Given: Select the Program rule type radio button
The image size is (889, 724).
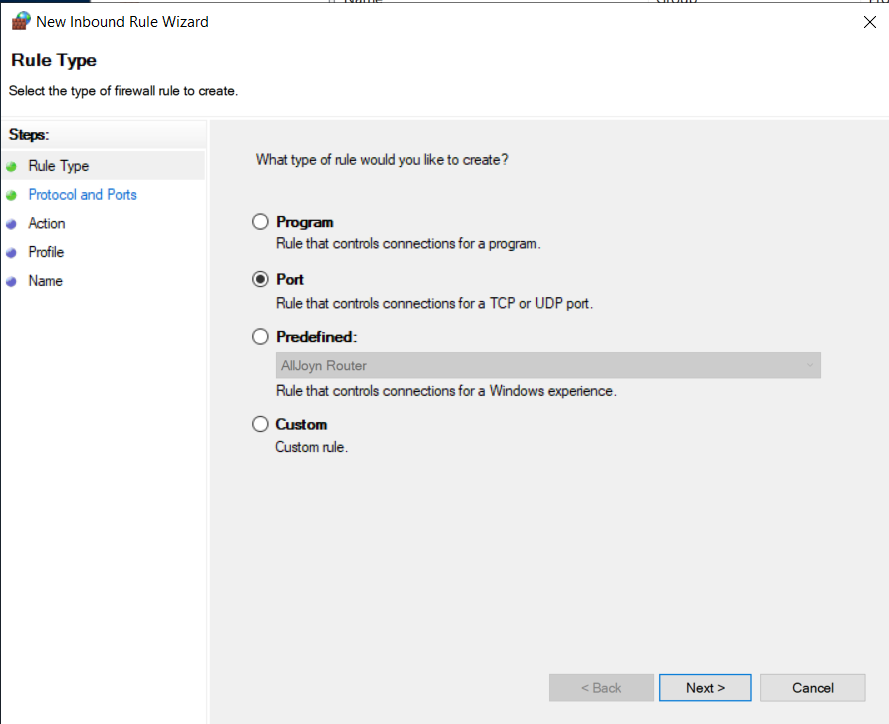Looking at the screenshot, I should tap(260, 222).
